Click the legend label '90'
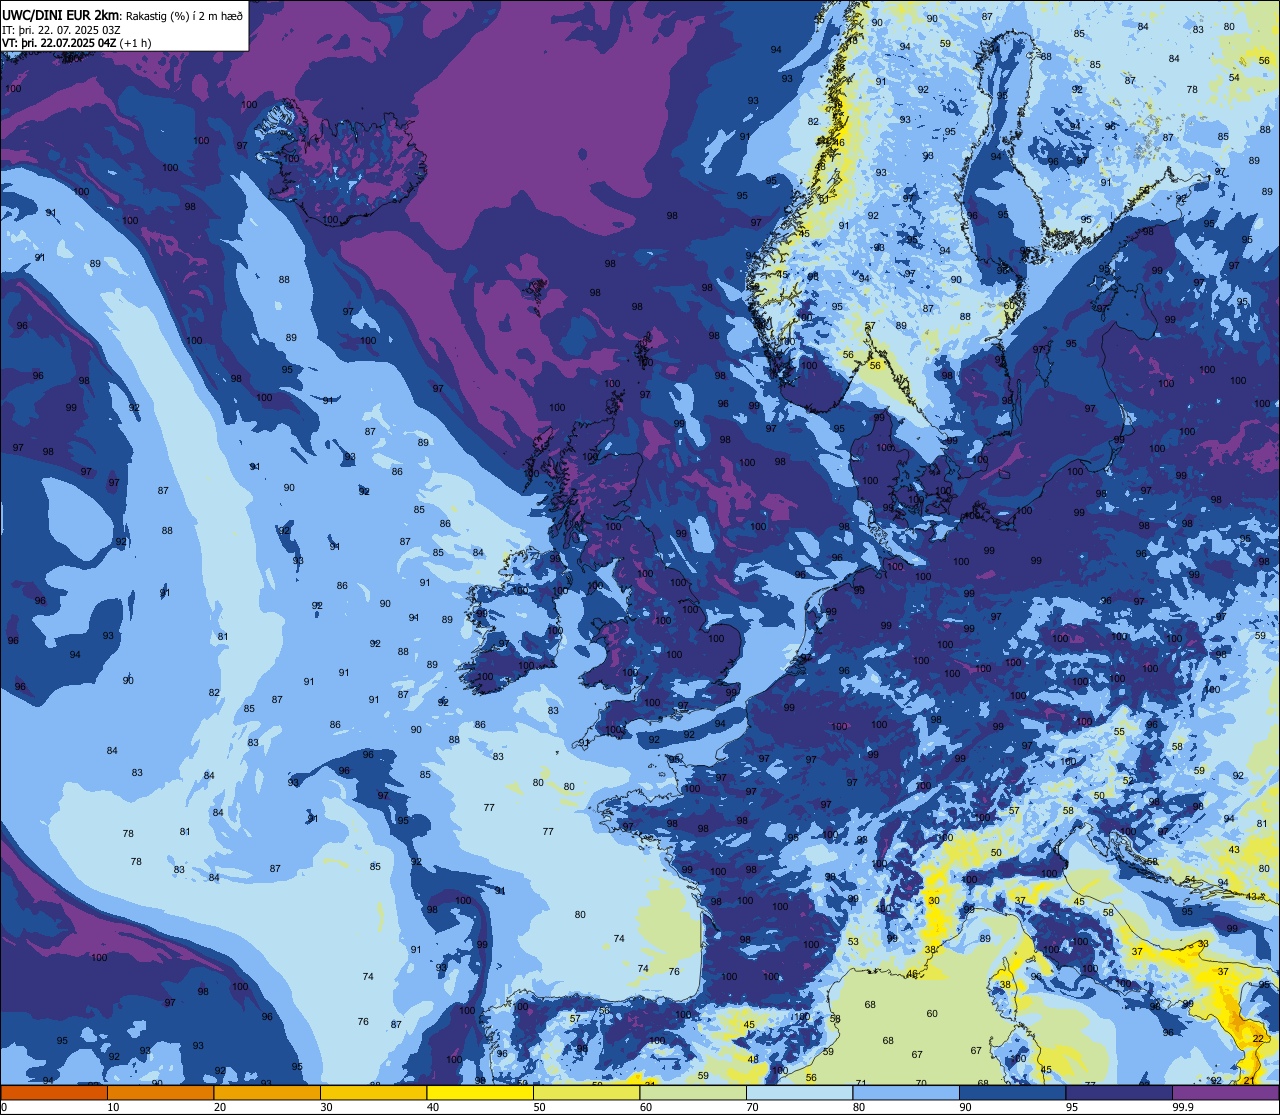Viewport: 1280px width, 1115px height. pos(966,1107)
